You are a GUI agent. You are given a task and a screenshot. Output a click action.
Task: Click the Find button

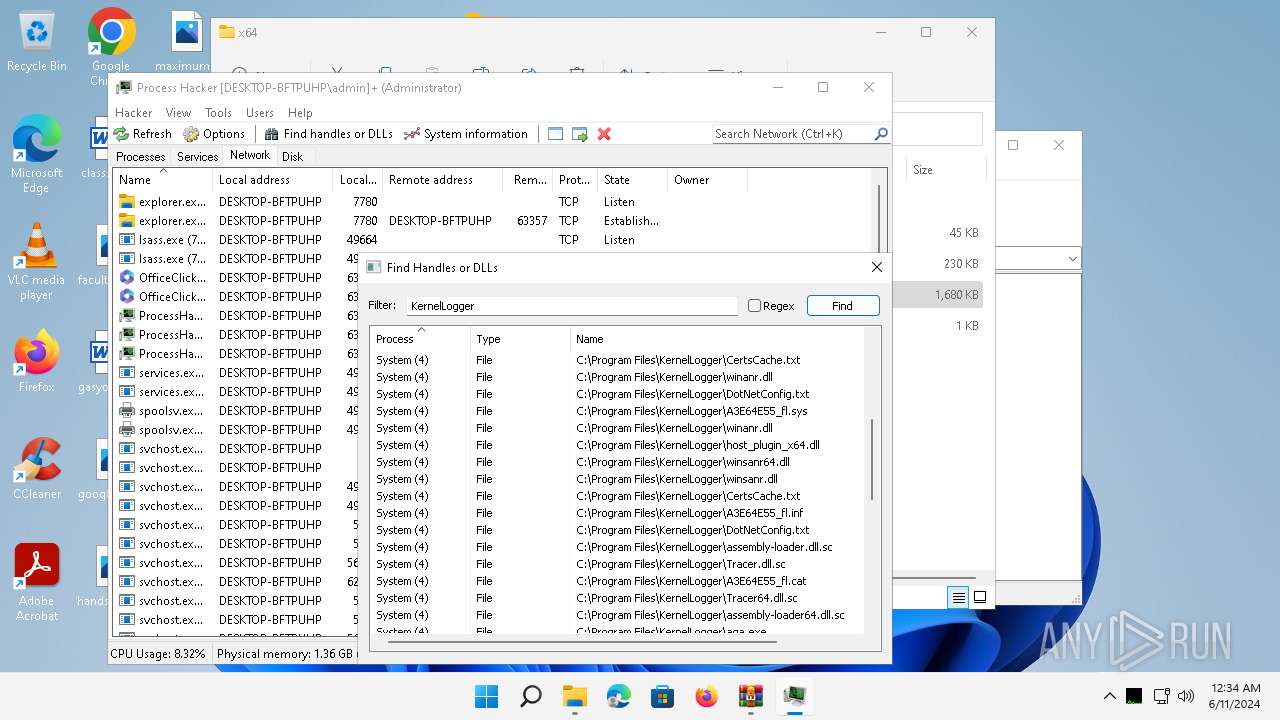pyautogui.click(x=842, y=306)
